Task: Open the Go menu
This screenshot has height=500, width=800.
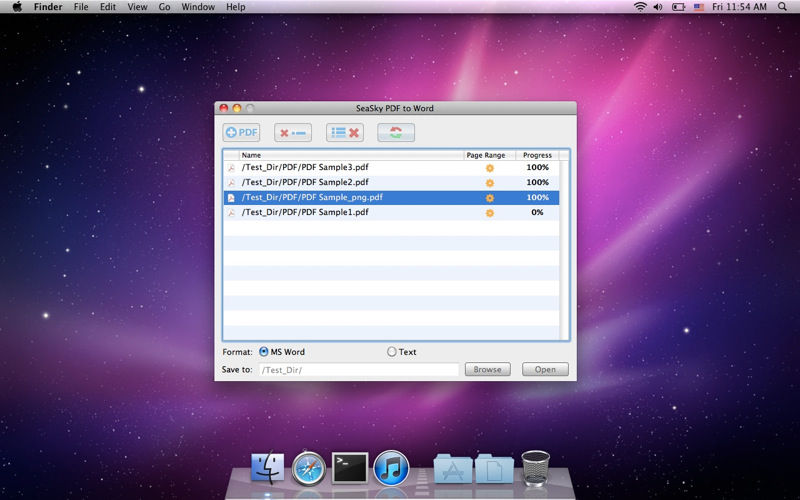Action: coord(164,7)
